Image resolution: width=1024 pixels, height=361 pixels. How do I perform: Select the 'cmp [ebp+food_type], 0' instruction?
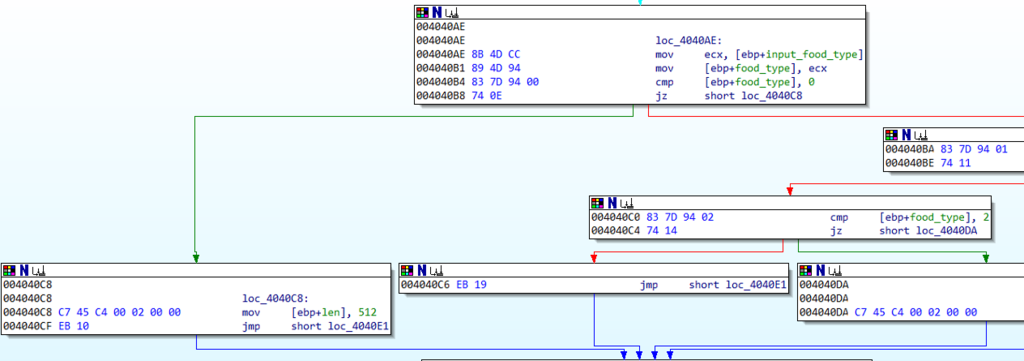point(736,82)
